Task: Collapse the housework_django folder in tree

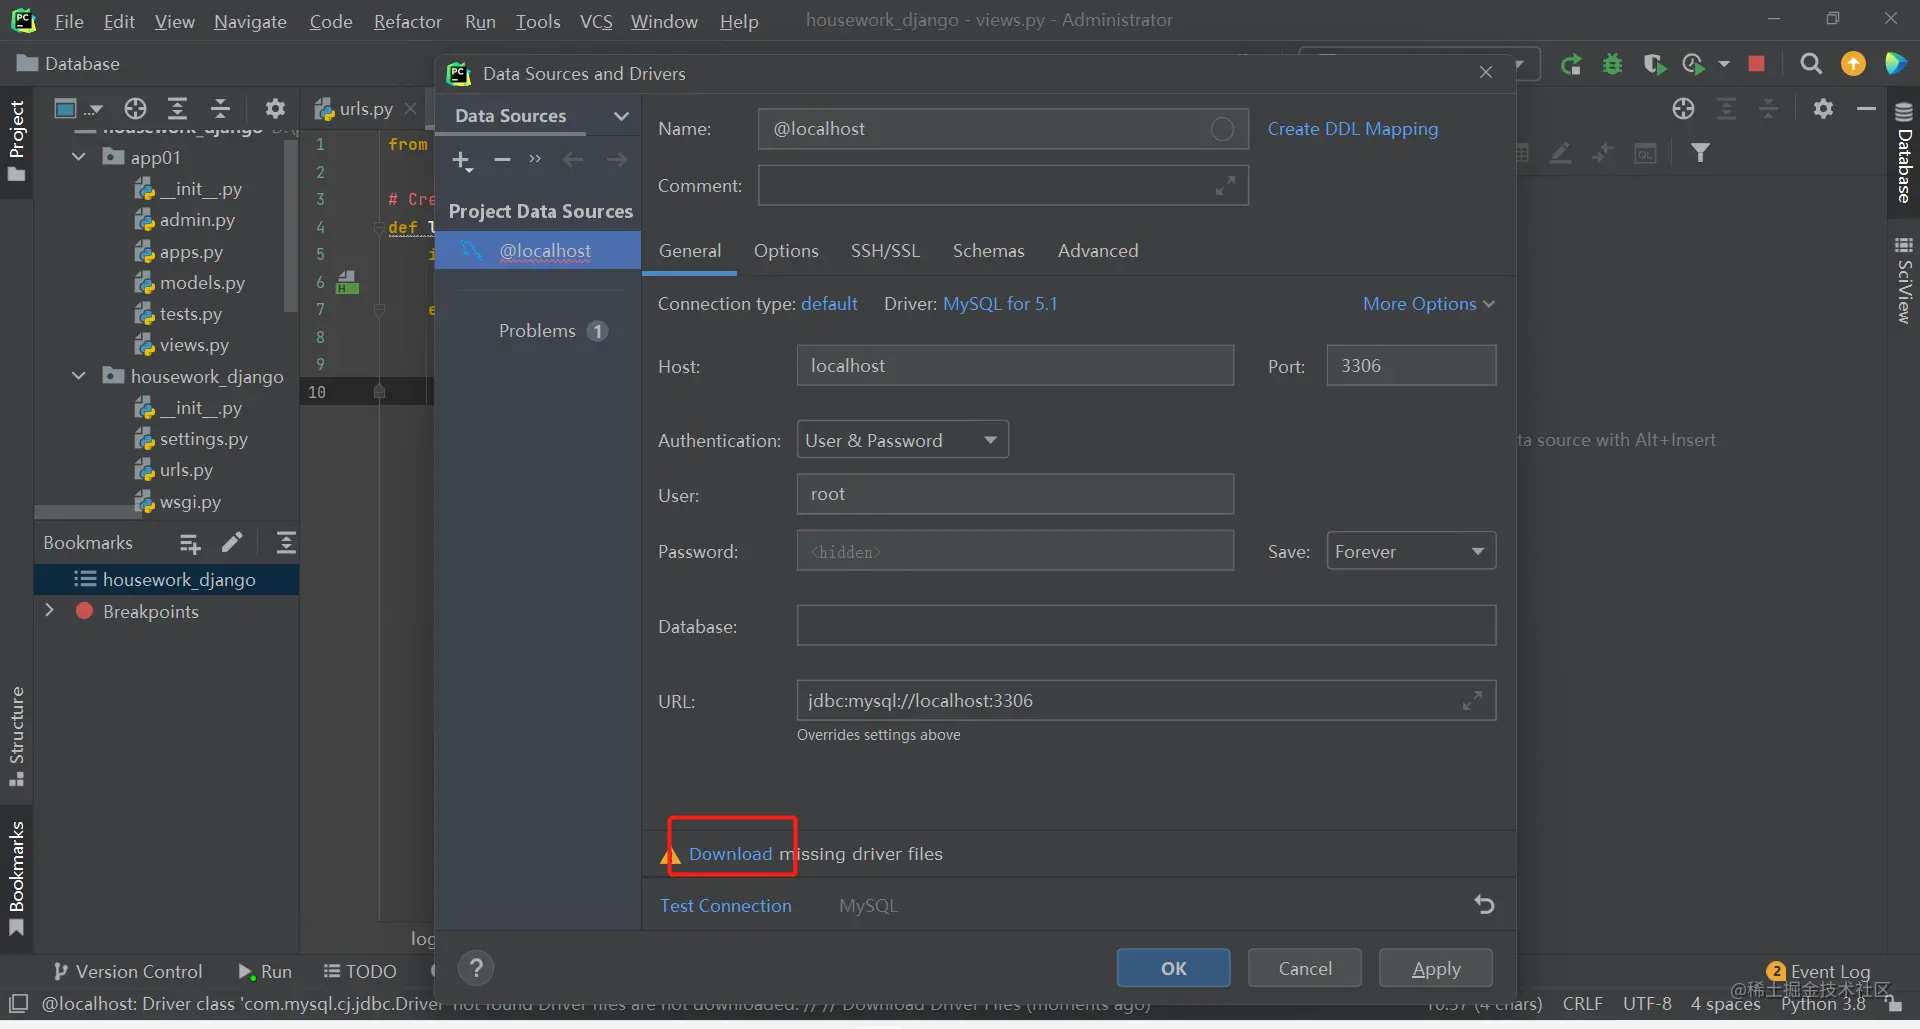Action: tap(79, 376)
